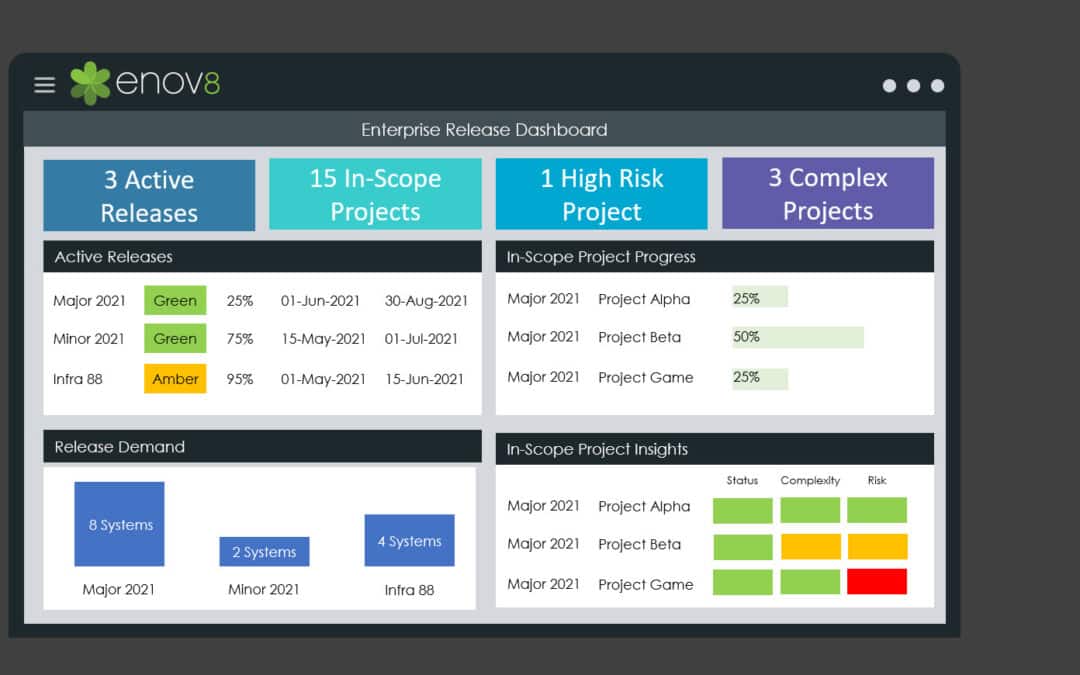Click Project Beta amber Risk cell

(x=878, y=547)
